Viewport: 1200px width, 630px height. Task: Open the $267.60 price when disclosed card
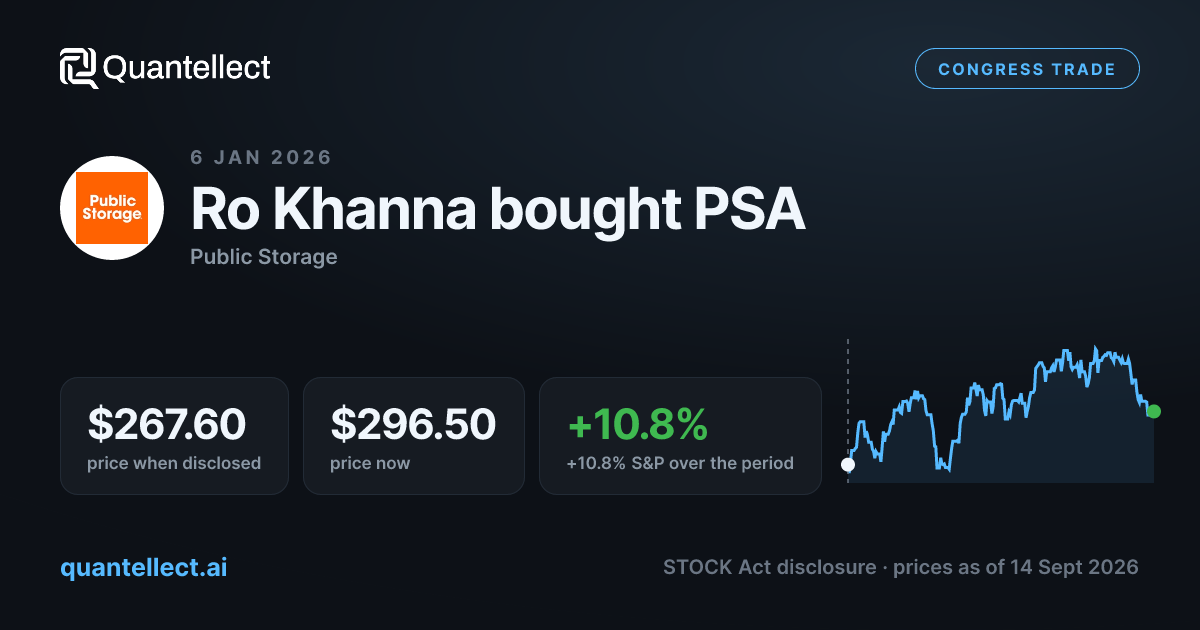(174, 436)
